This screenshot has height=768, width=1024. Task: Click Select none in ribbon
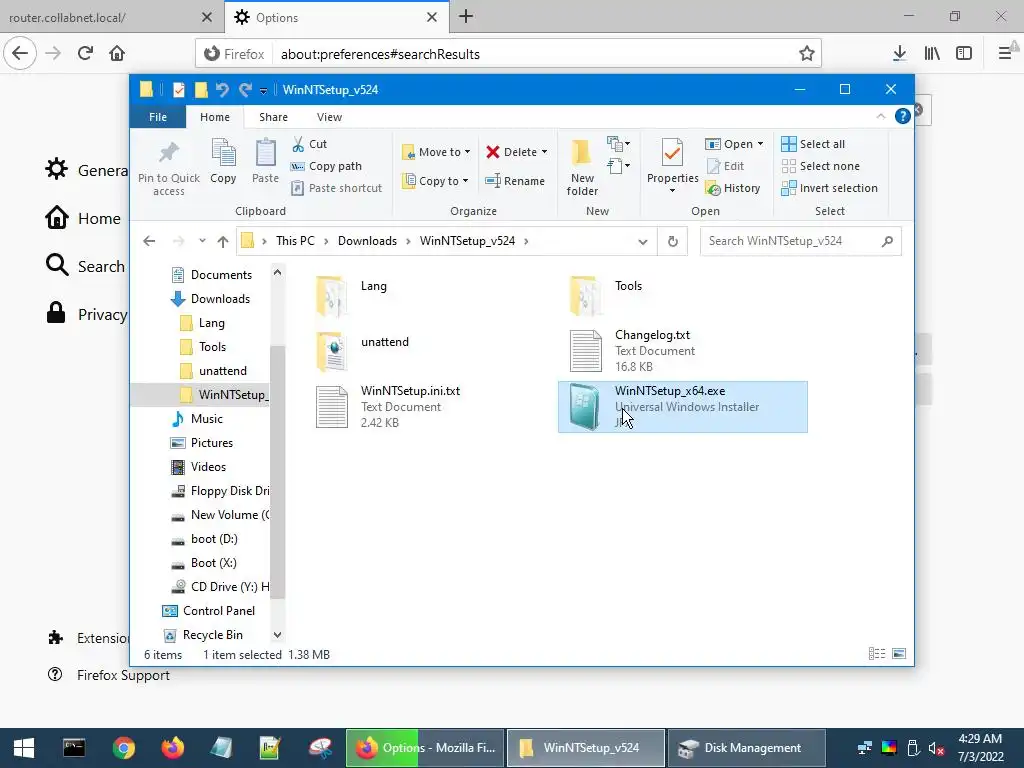[821, 166]
